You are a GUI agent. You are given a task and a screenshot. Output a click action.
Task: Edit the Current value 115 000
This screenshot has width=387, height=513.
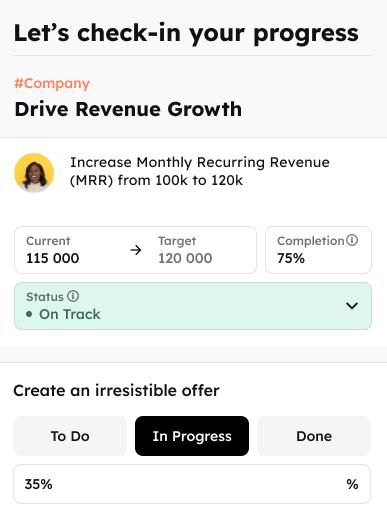pyautogui.click(x=53, y=258)
